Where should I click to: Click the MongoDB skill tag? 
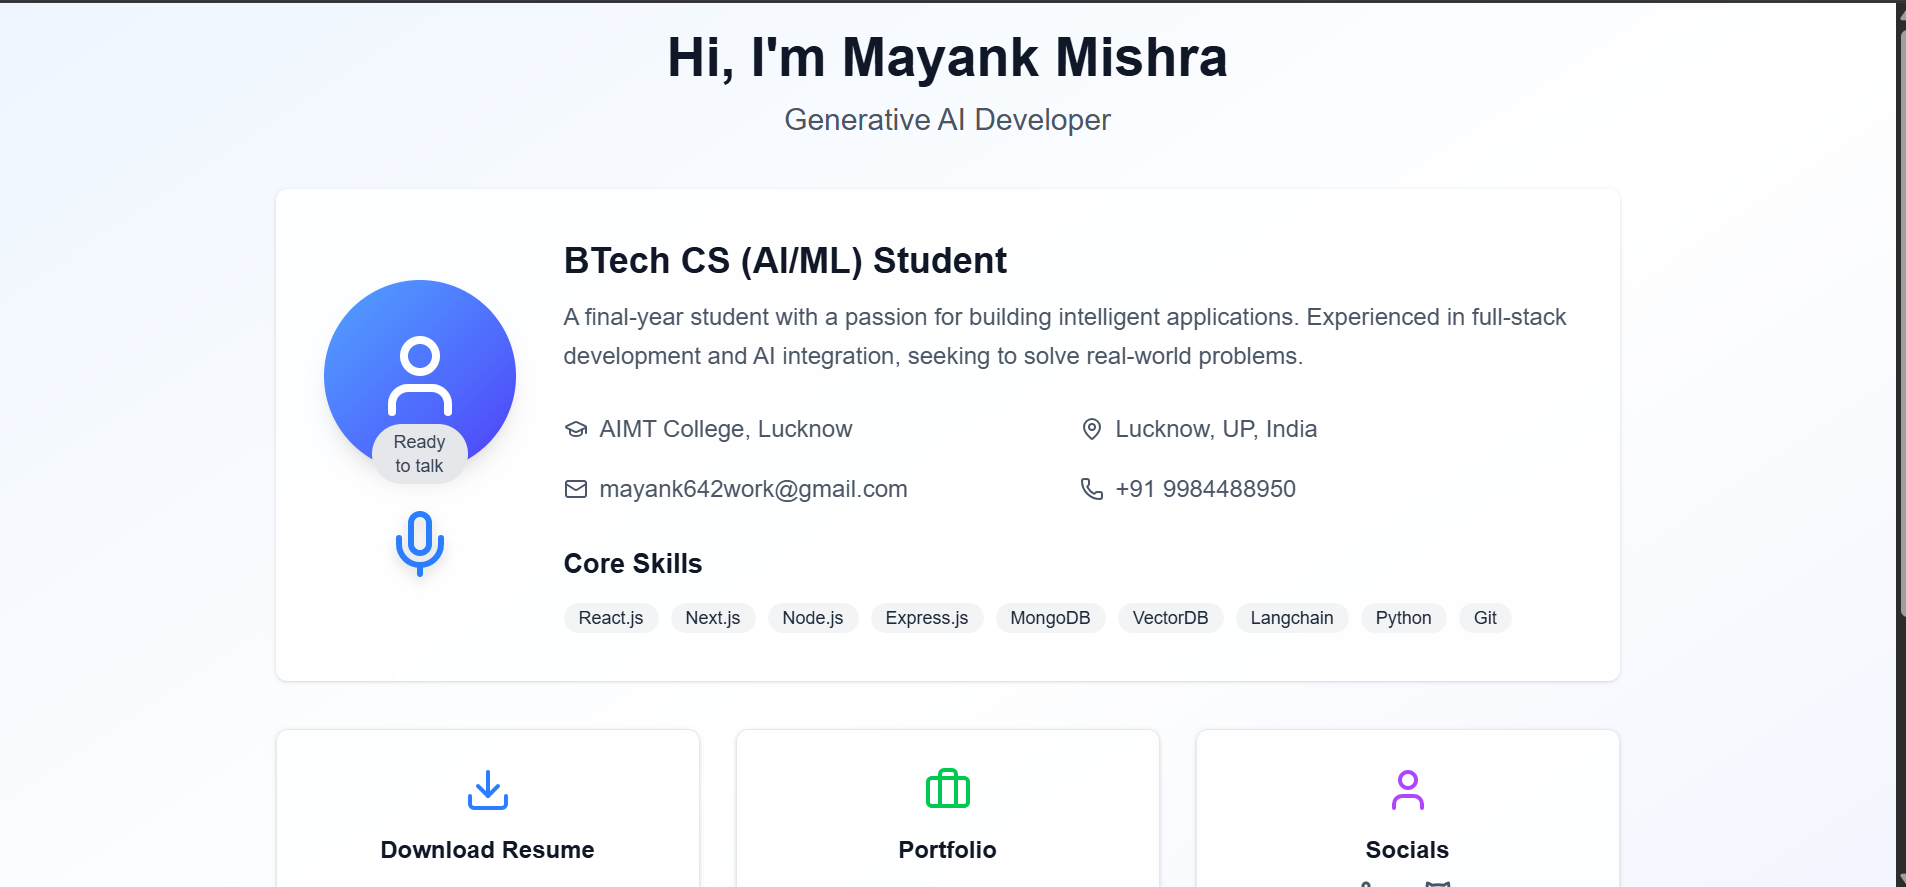pos(1050,618)
